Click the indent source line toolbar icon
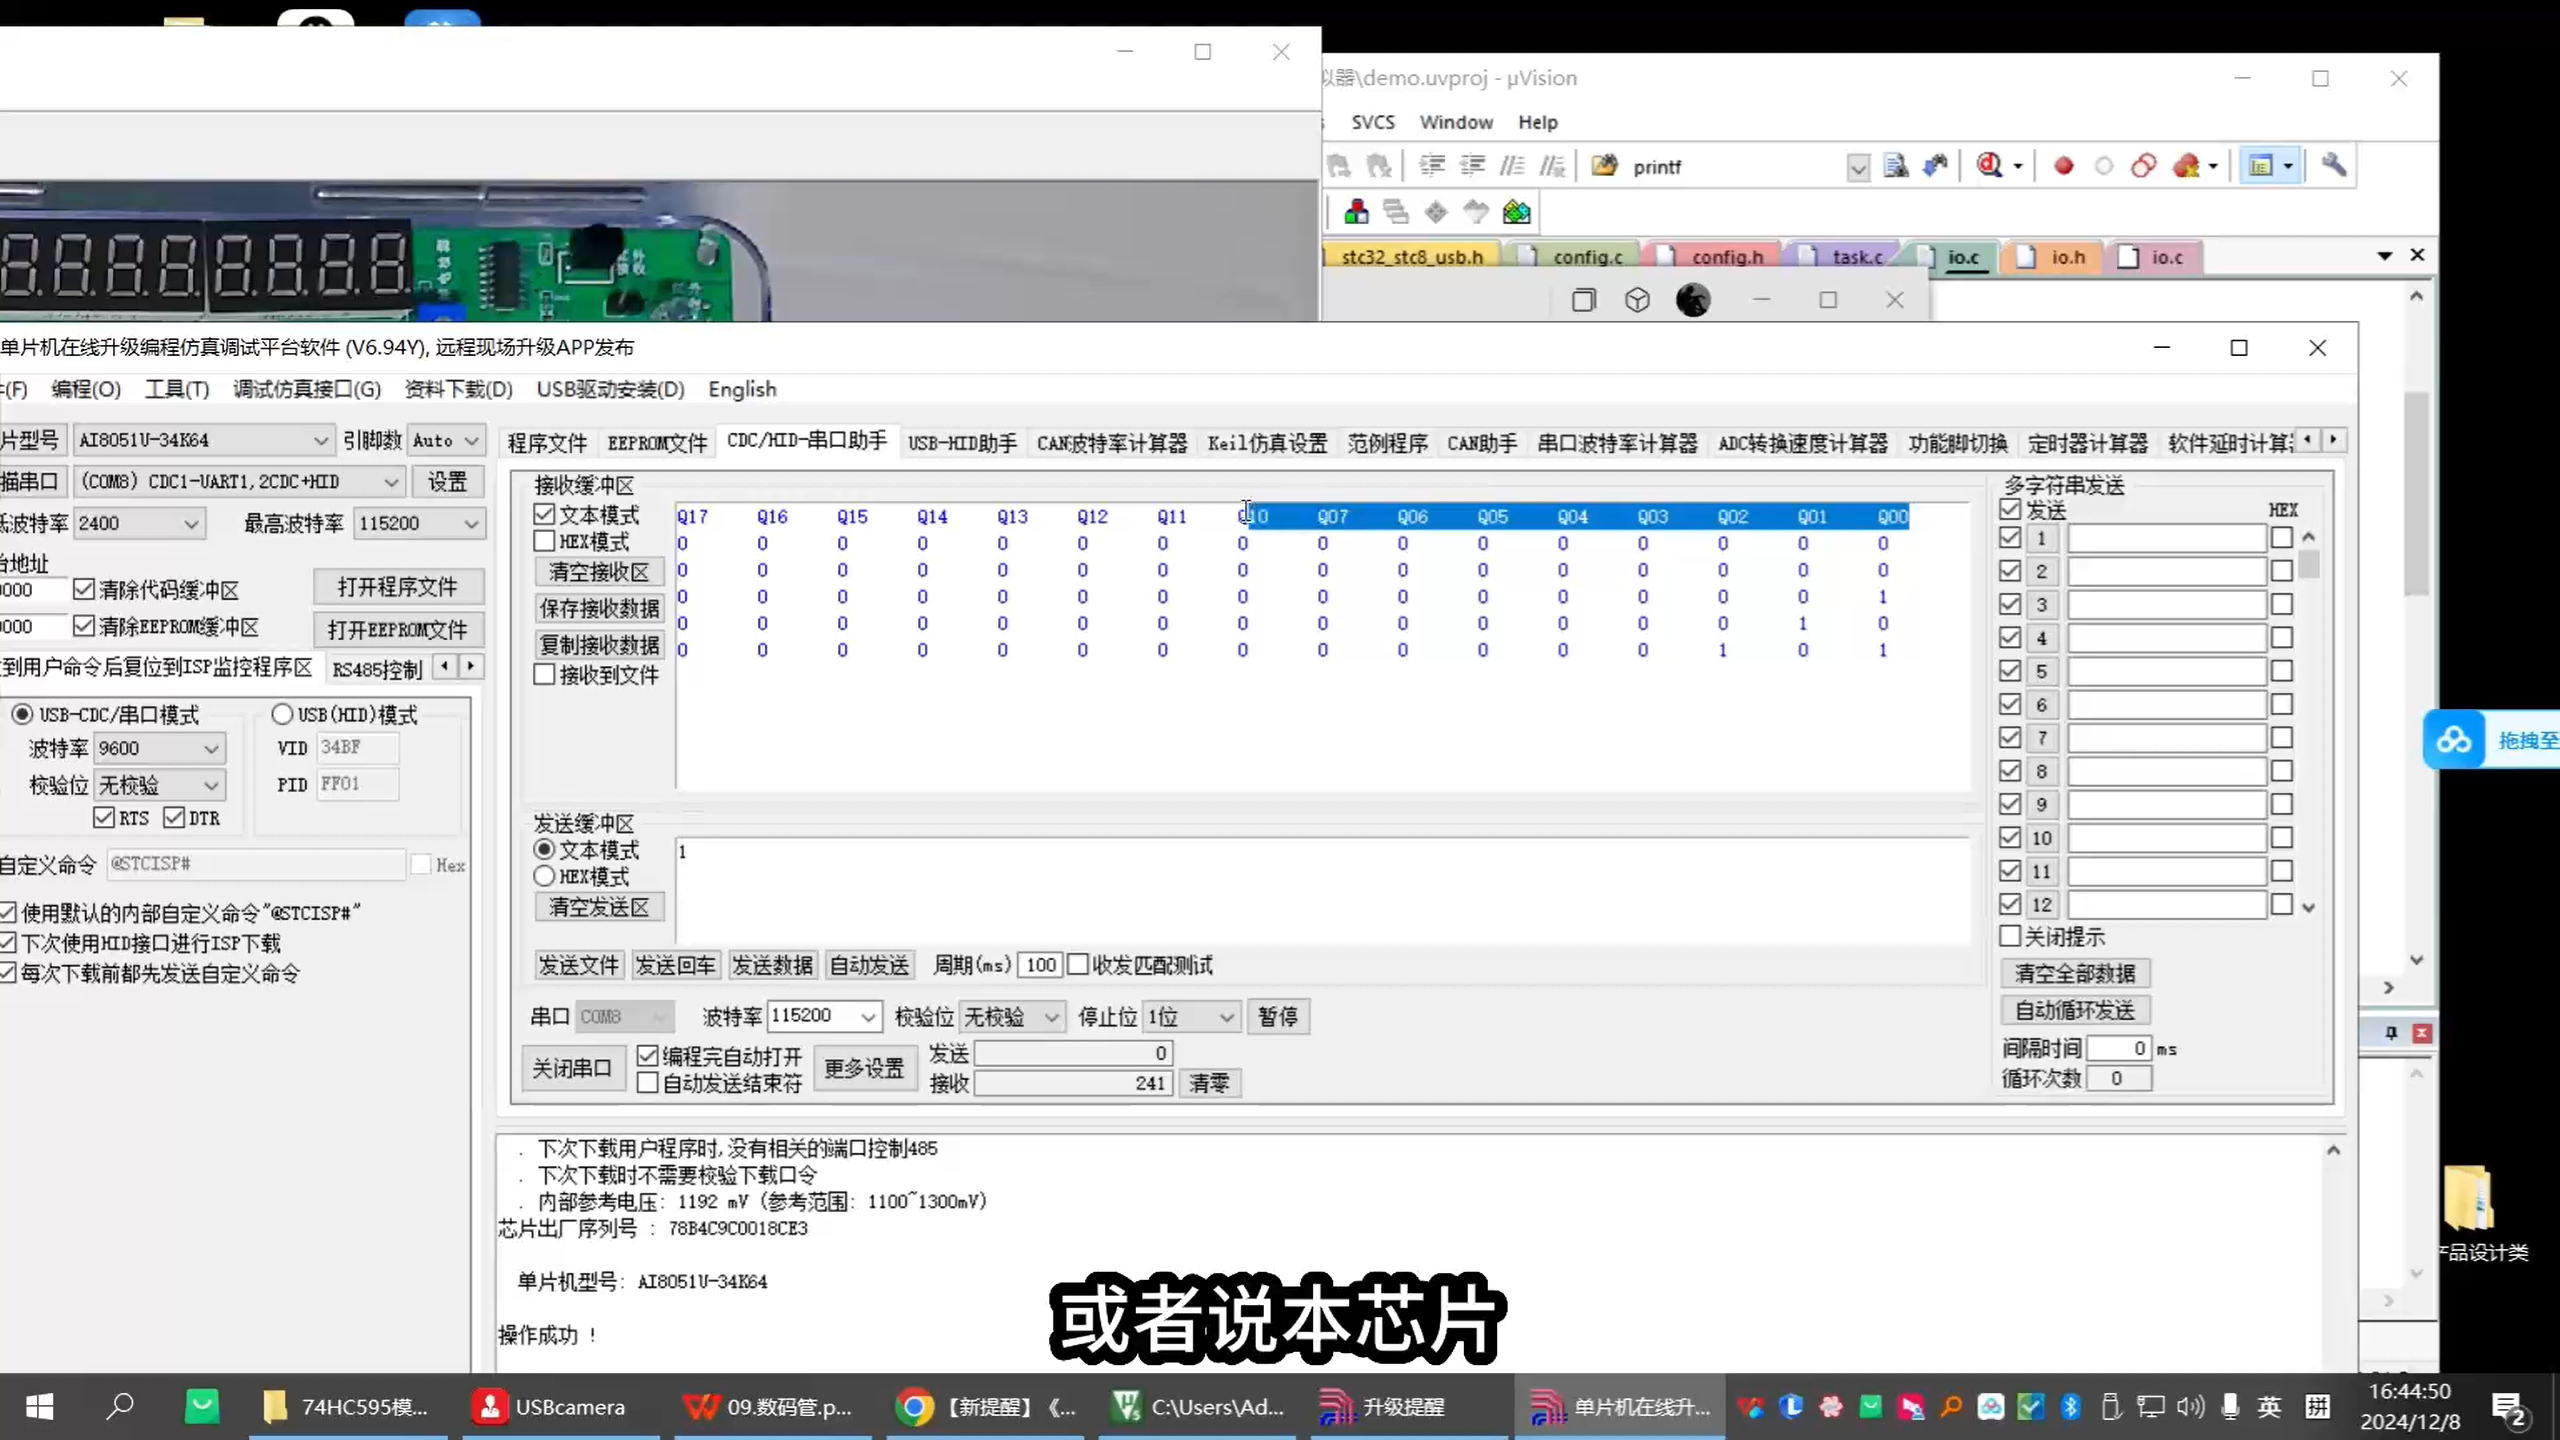Viewport: 2560px width, 1440px height. coord(1433,165)
